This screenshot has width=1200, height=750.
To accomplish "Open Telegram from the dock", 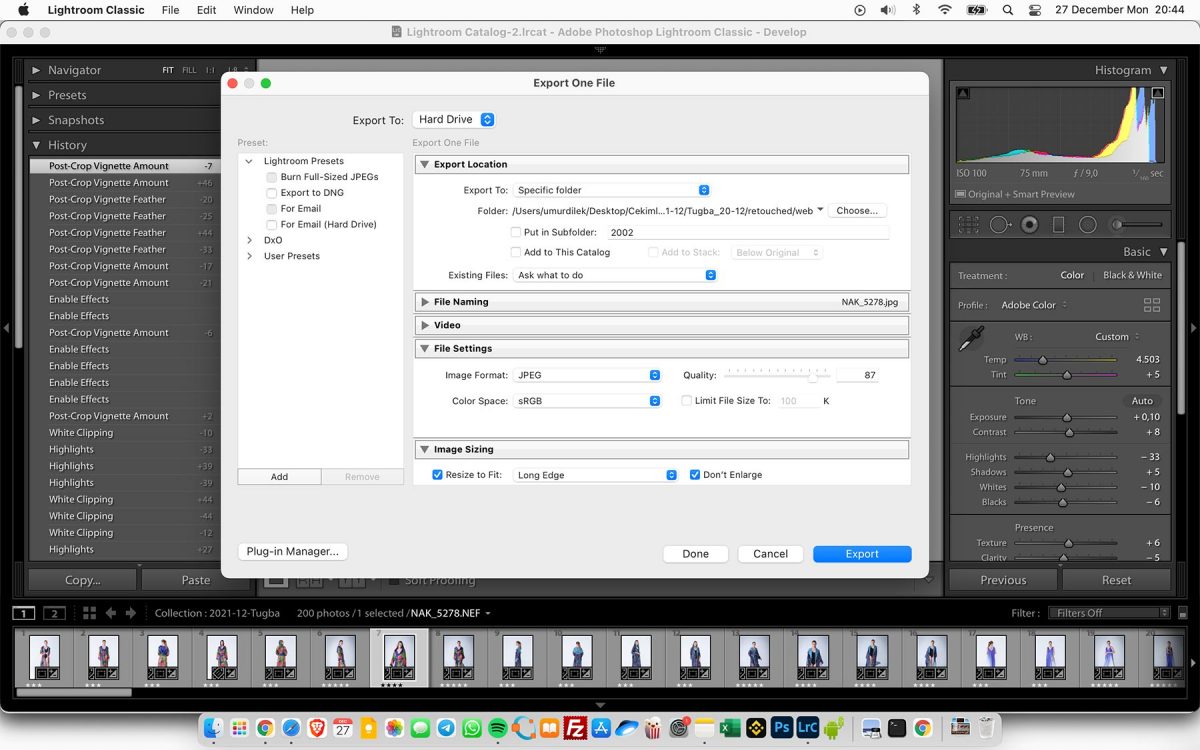I will pyautogui.click(x=446, y=728).
